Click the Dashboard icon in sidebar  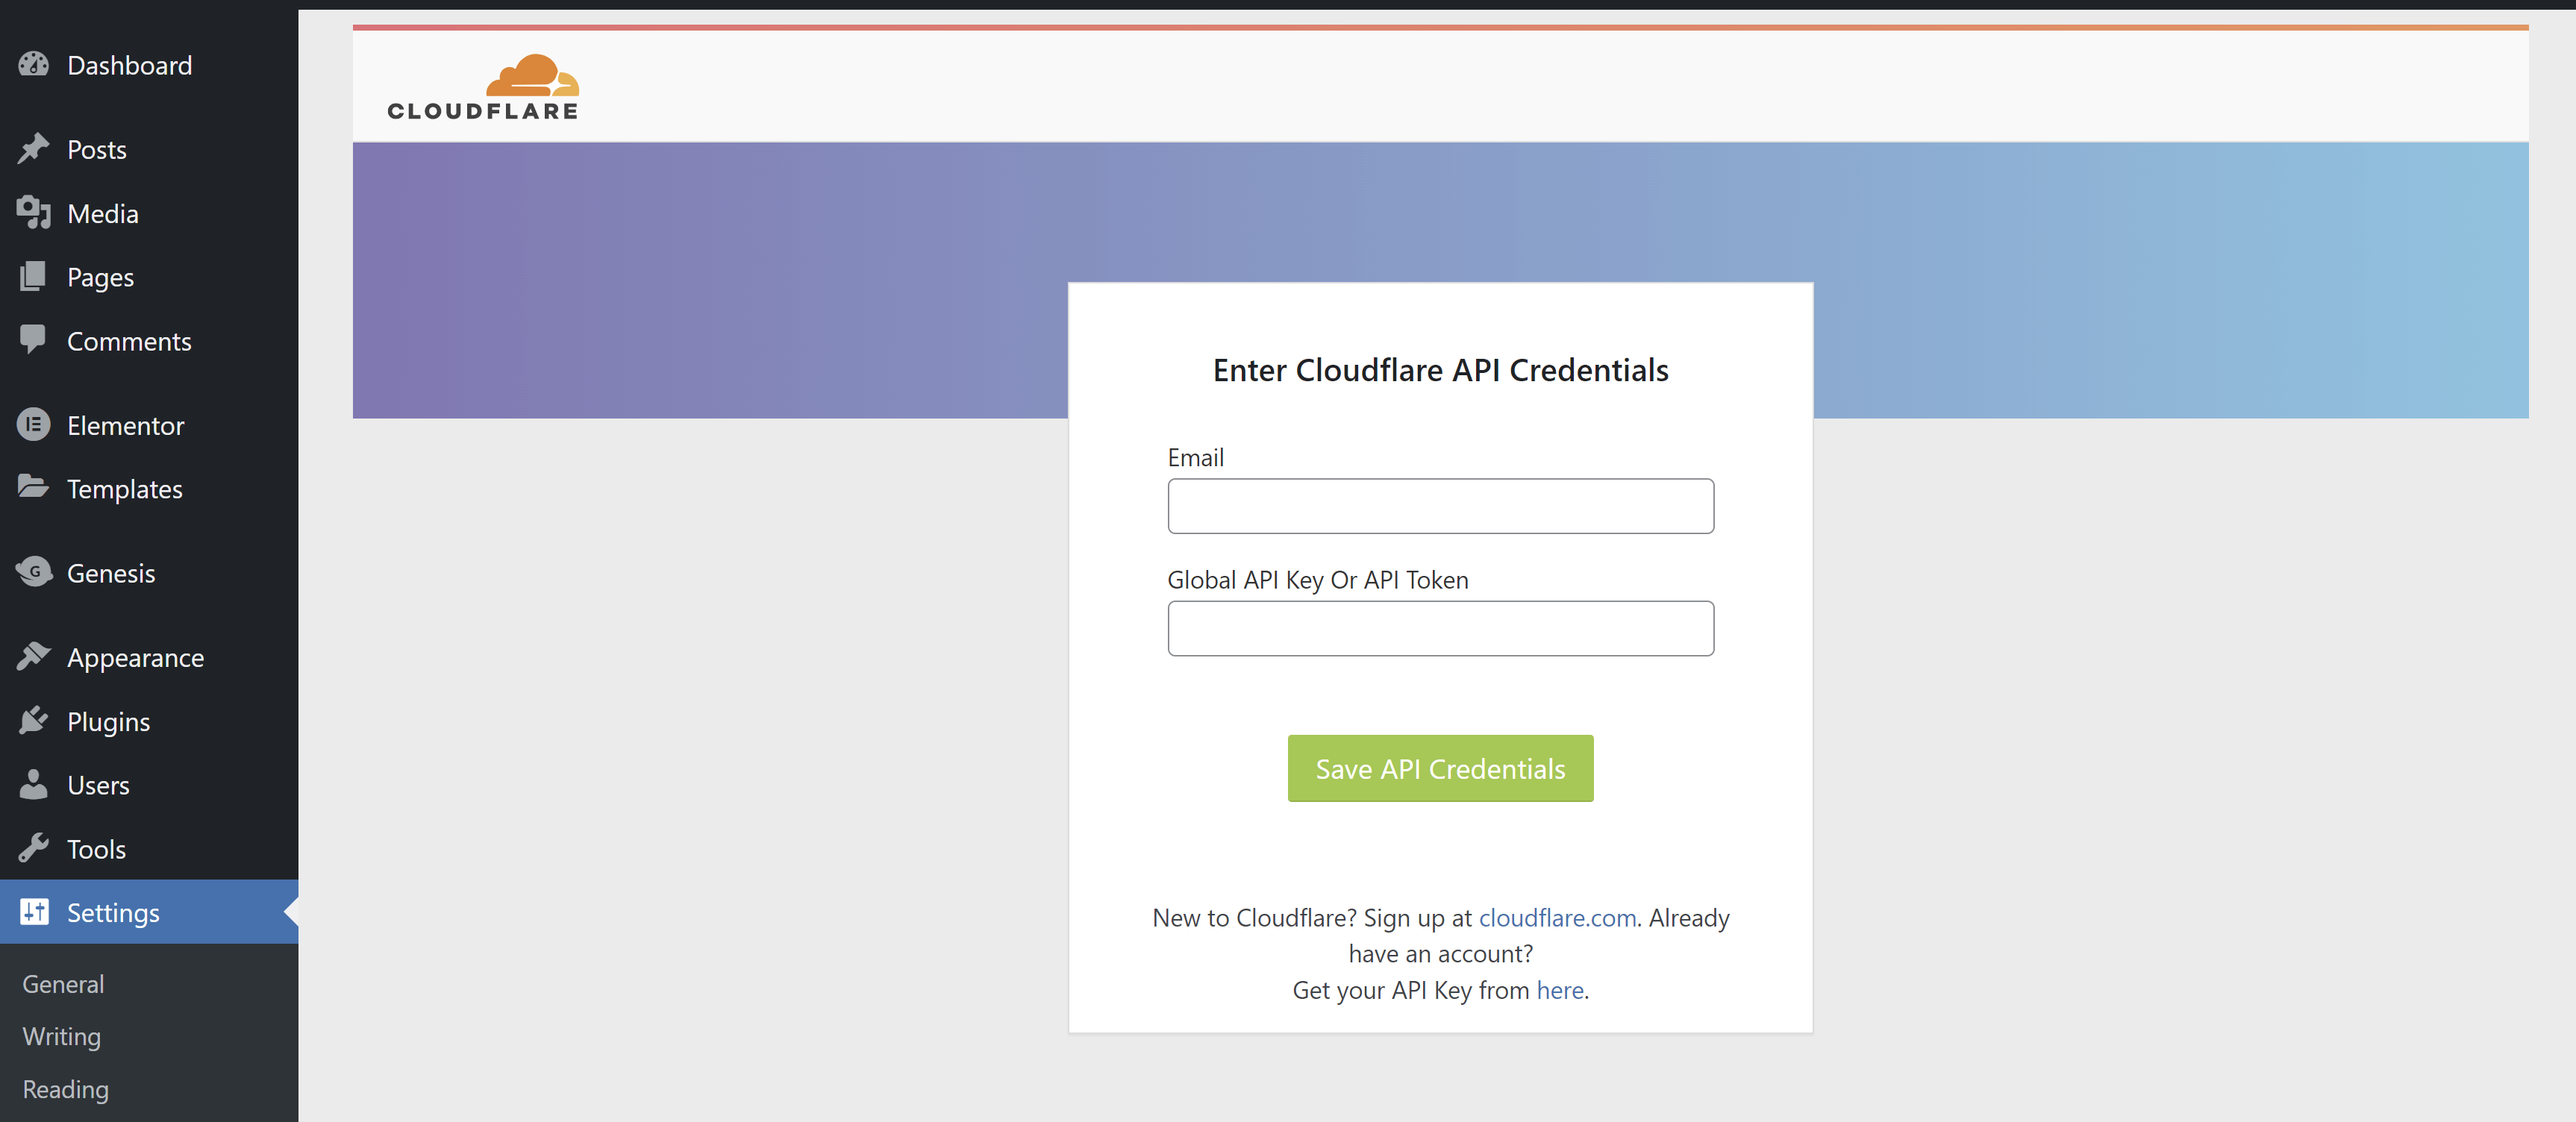[x=33, y=64]
